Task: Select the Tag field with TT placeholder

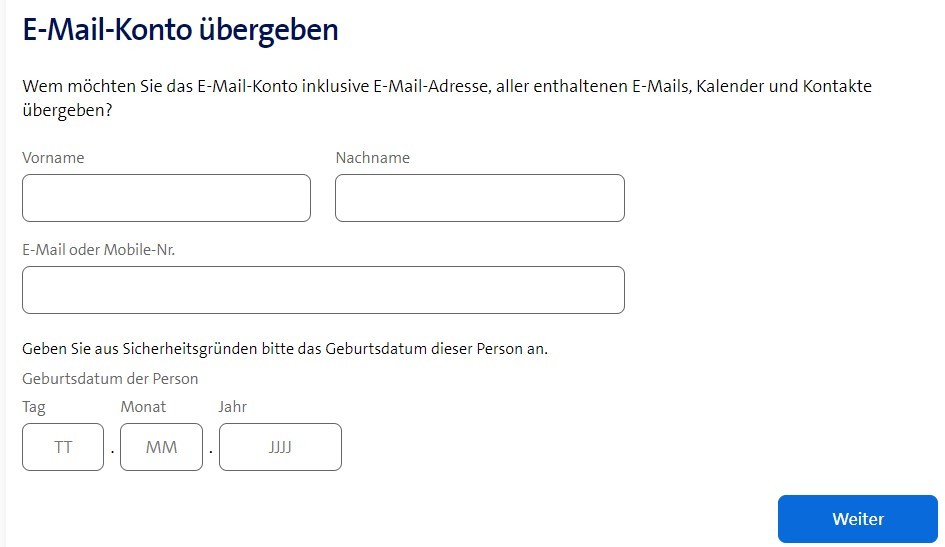Action: [x=63, y=447]
